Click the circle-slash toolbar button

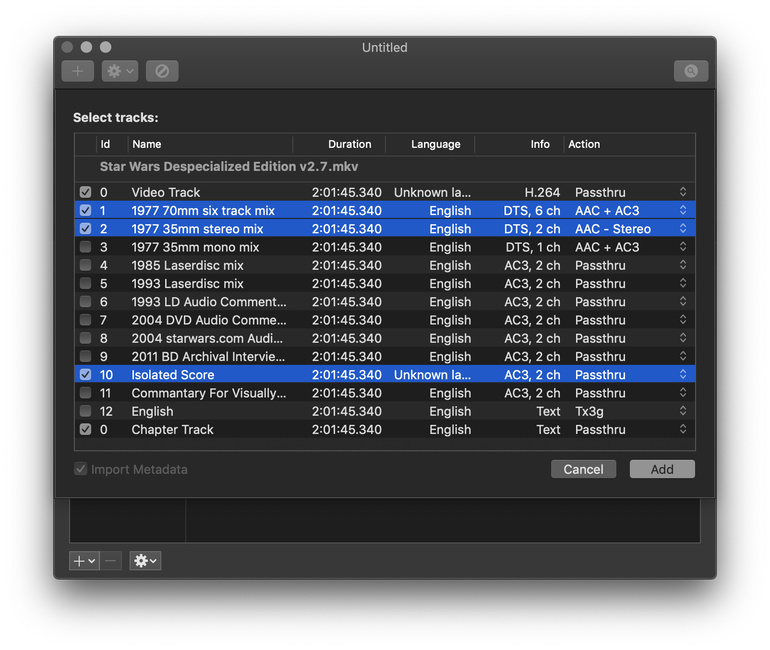click(x=162, y=71)
